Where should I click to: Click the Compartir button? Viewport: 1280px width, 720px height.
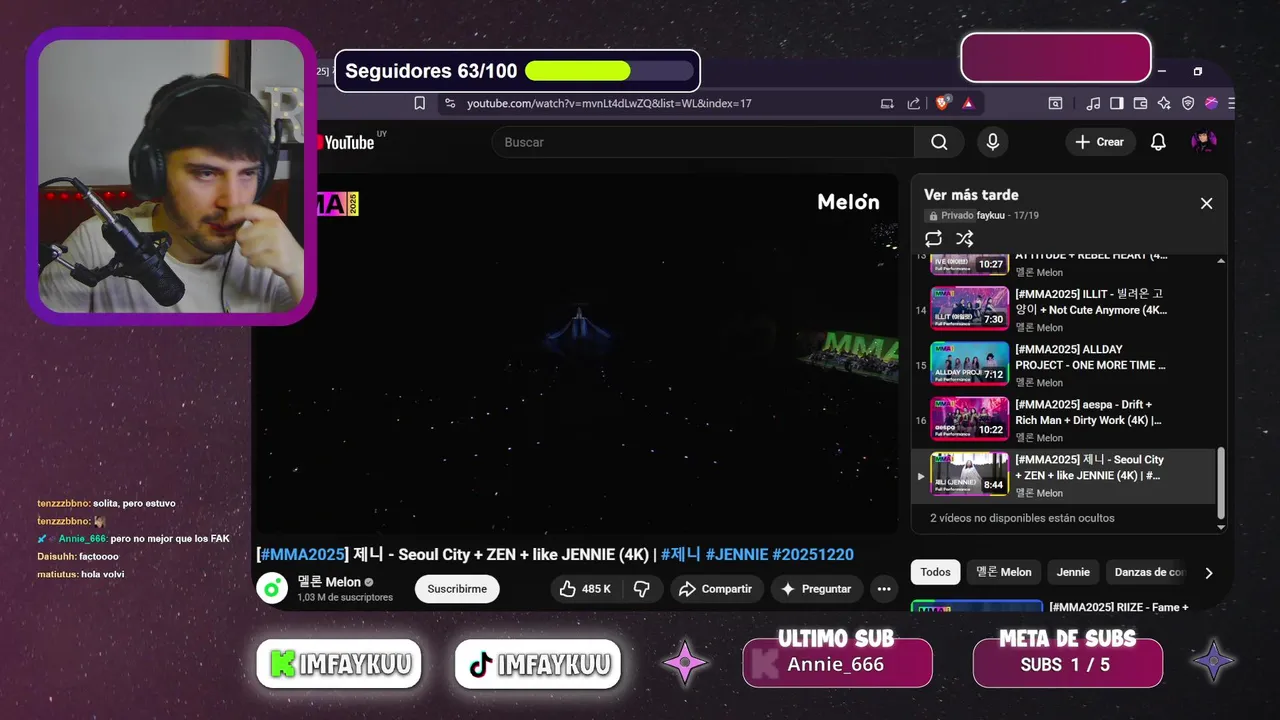pyautogui.click(x=715, y=589)
